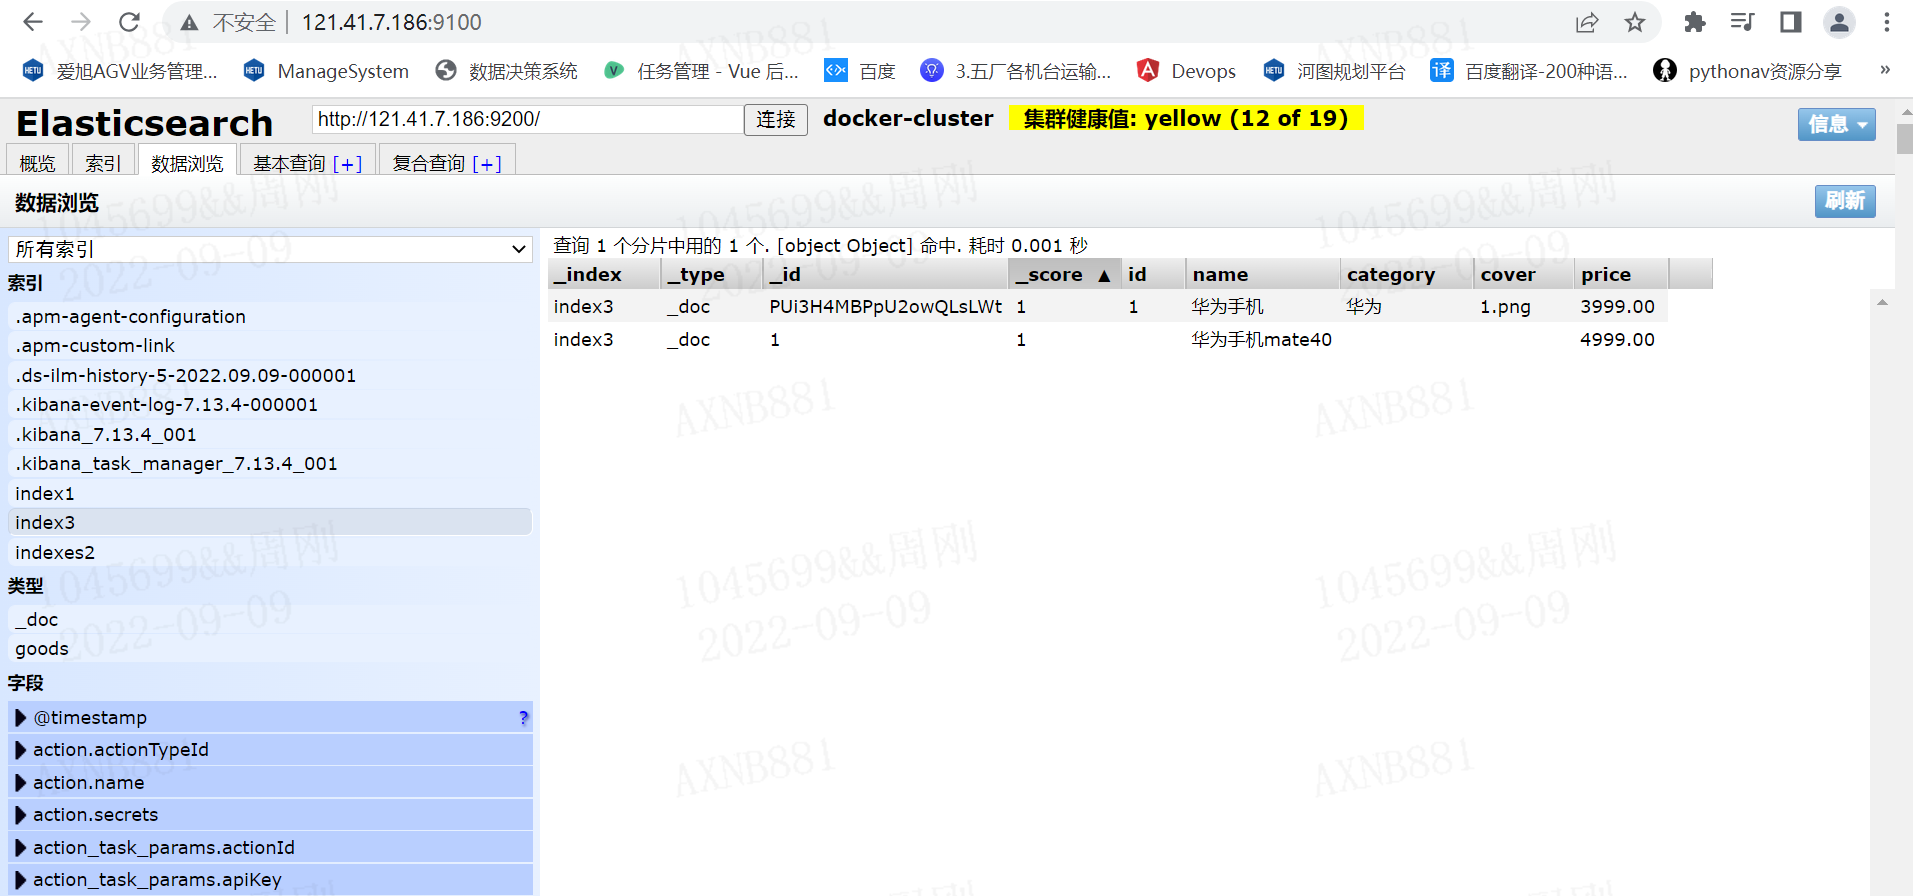
Task: Click cluster health yellow status badge
Action: pyautogui.click(x=1185, y=118)
